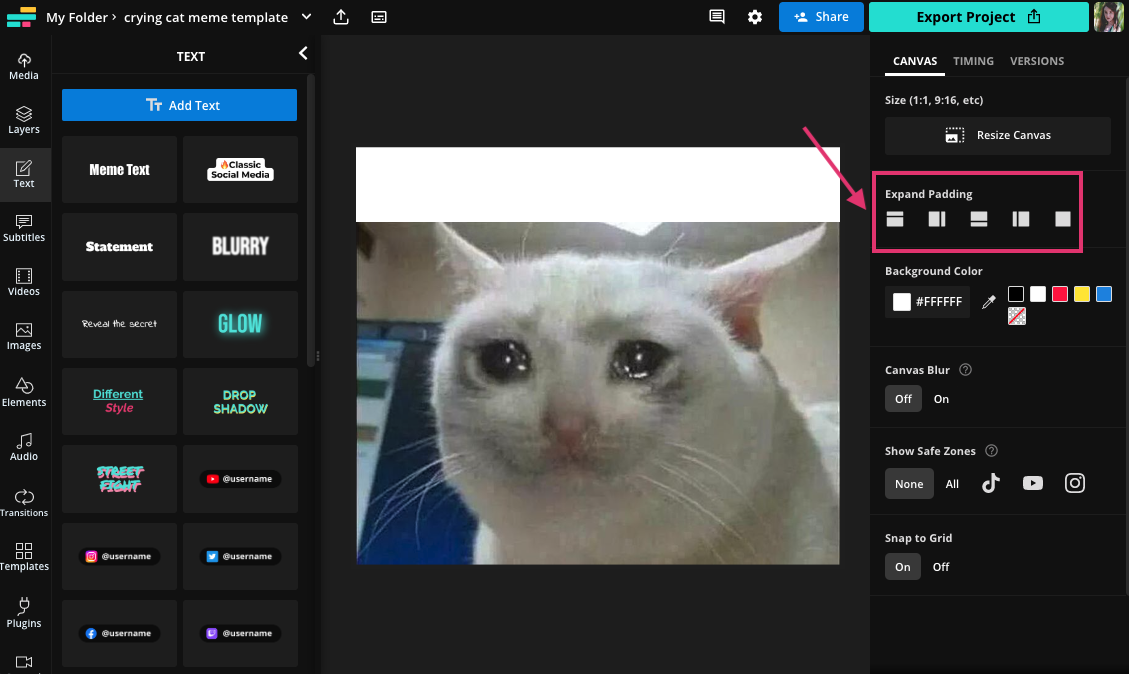This screenshot has width=1129, height=674.
Task: Expand padding on bottom
Action: (979, 219)
